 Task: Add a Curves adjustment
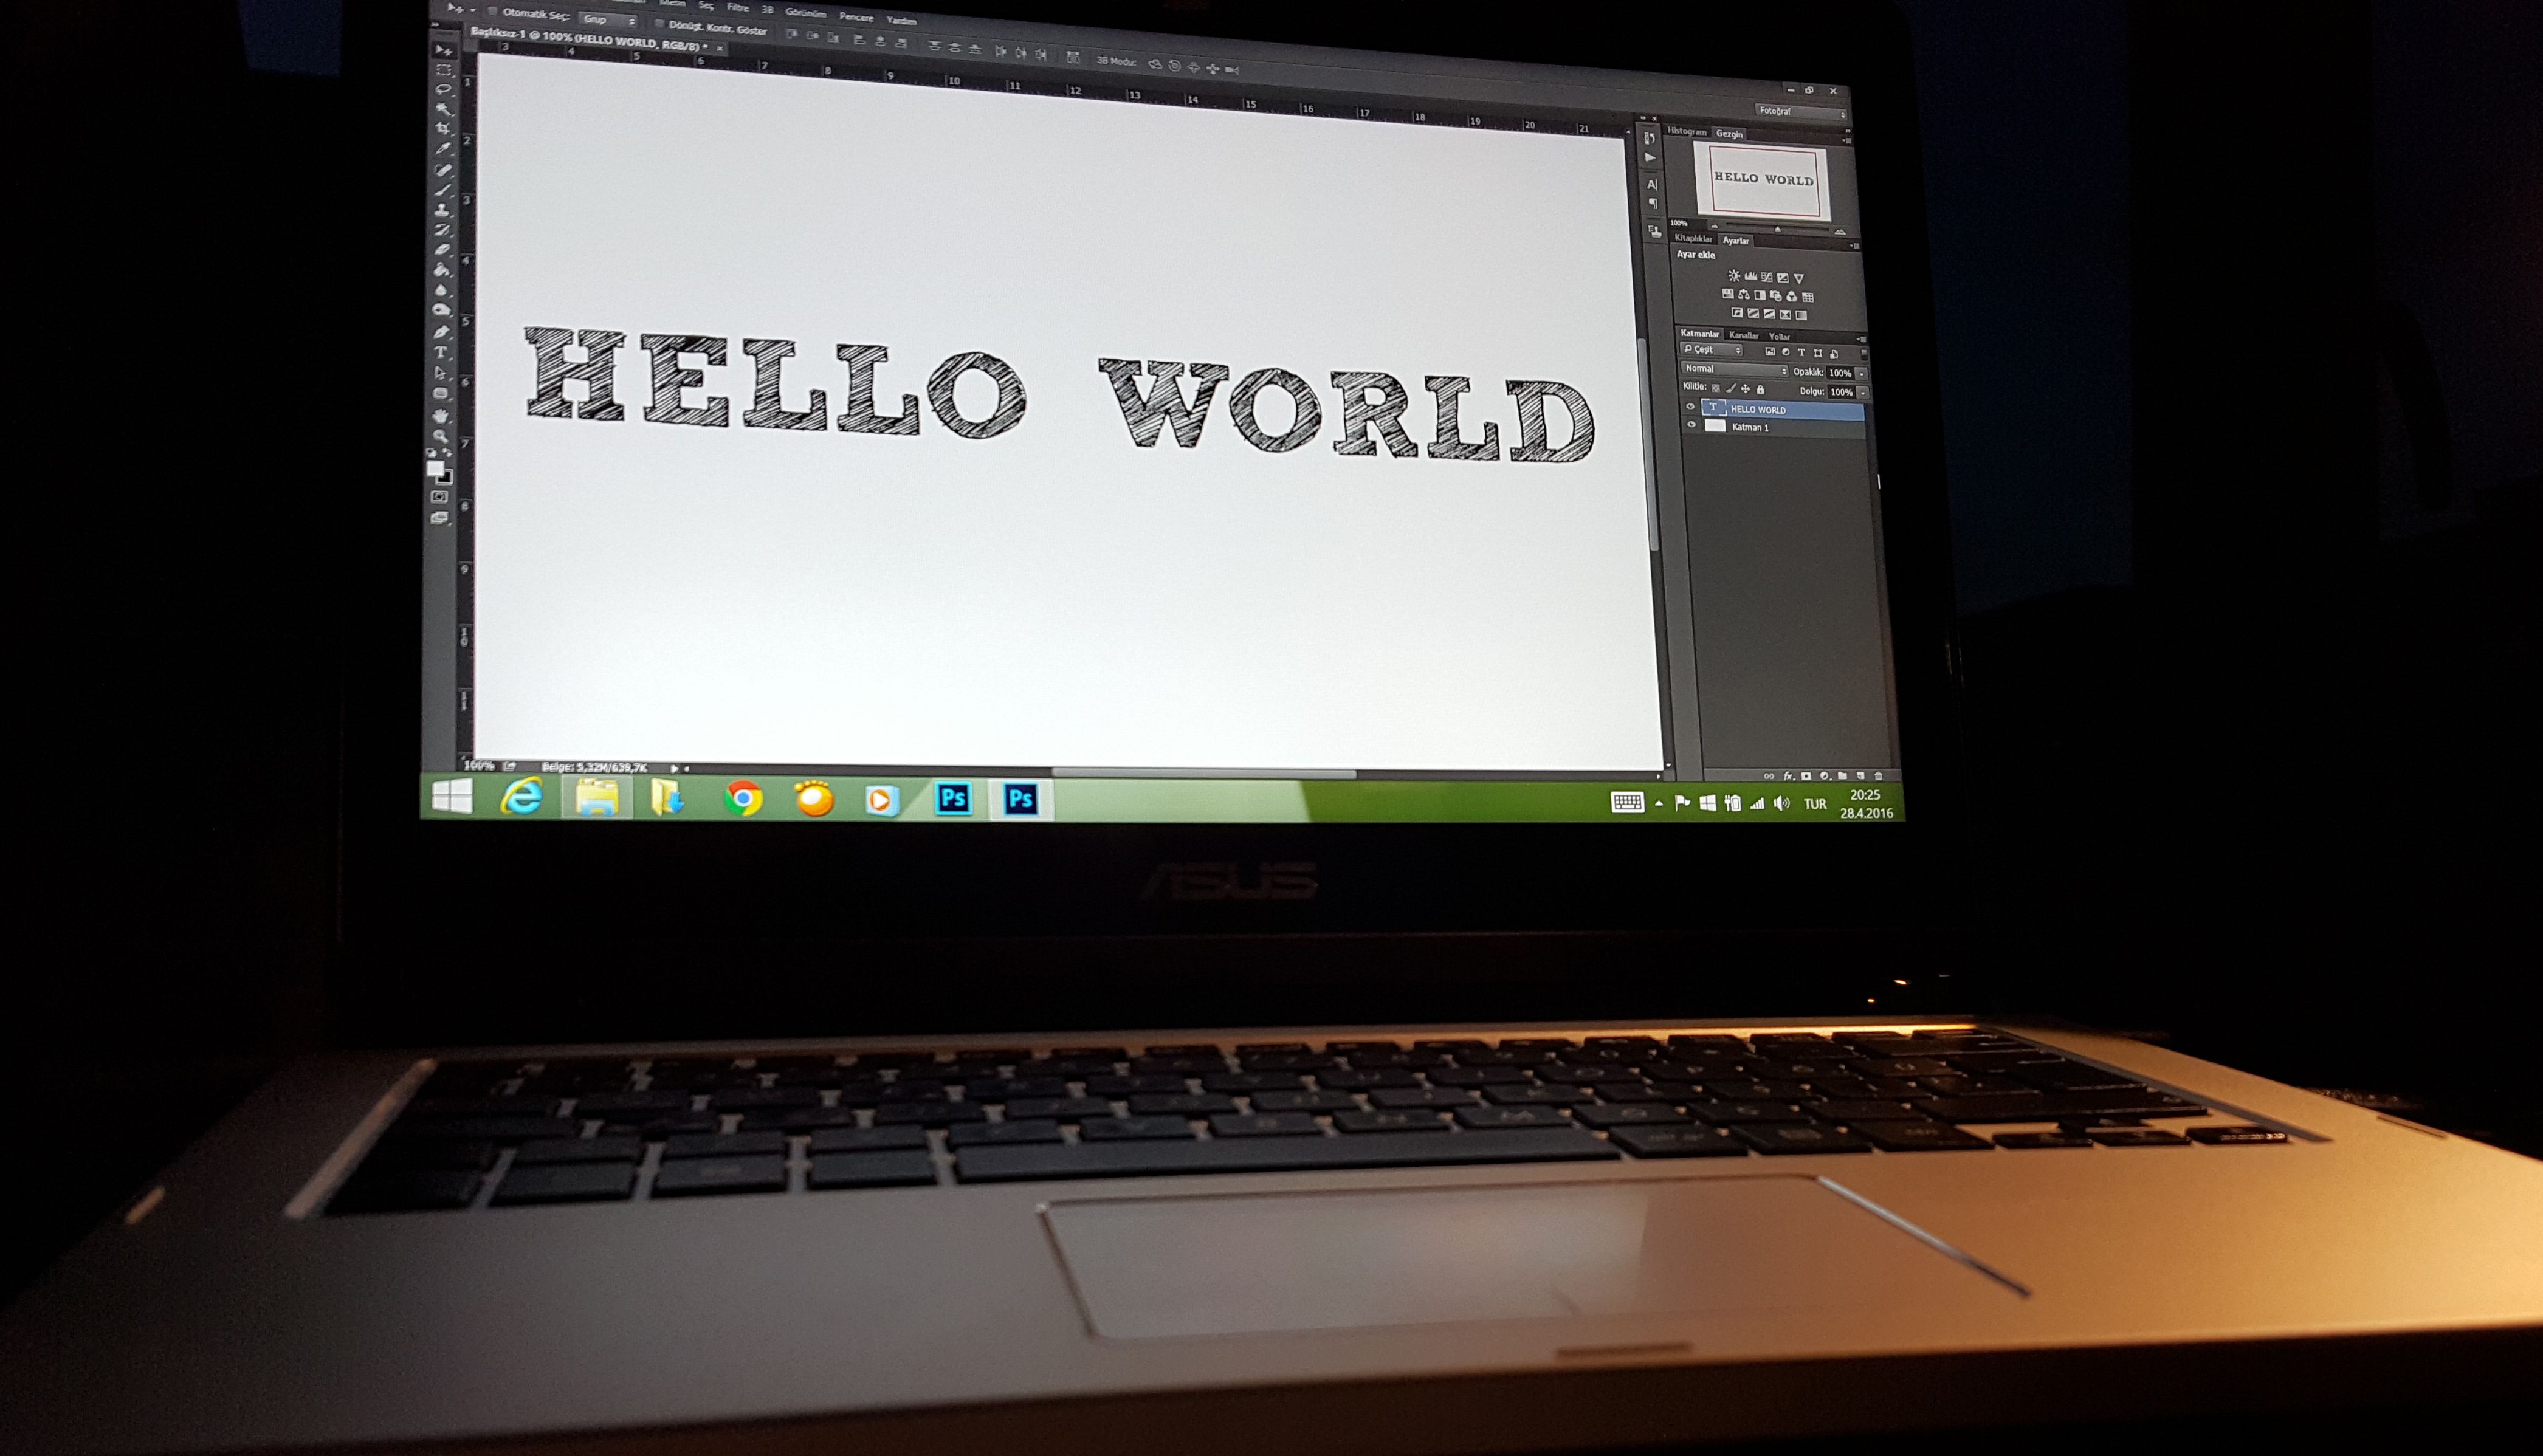tap(1767, 277)
